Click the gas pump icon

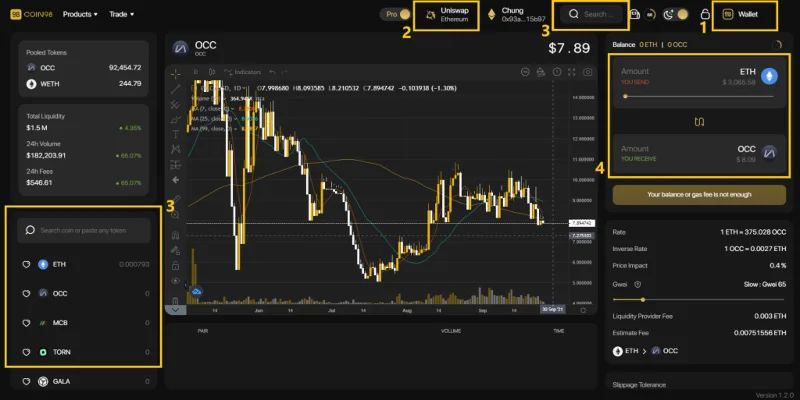(635, 14)
